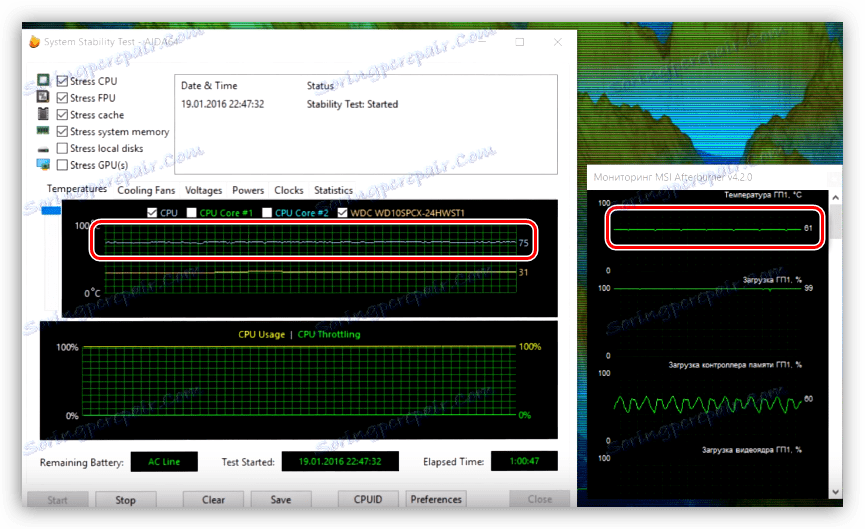The width and height of the screenshot is (865, 529).
Task: Click the MSI Afterburner scrollbar thumb
Action: click(835, 222)
